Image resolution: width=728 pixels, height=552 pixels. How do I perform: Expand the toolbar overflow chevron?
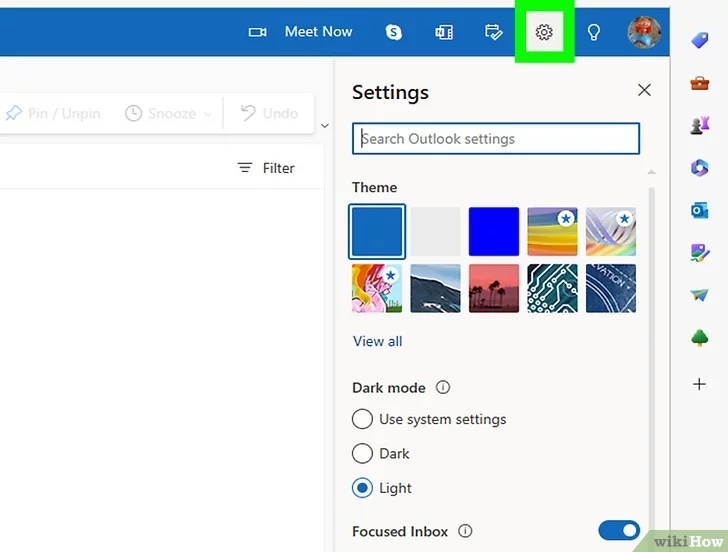pyautogui.click(x=325, y=125)
